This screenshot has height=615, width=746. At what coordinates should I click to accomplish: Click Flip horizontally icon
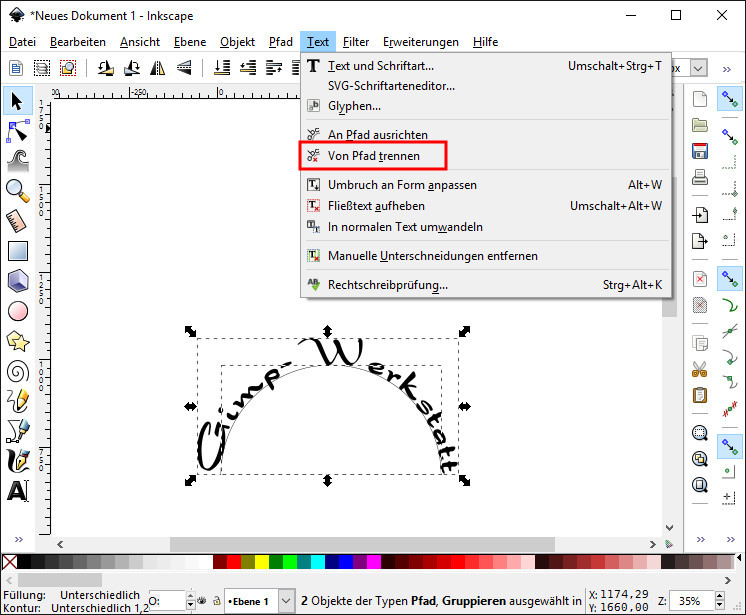[x=157, y=68]
